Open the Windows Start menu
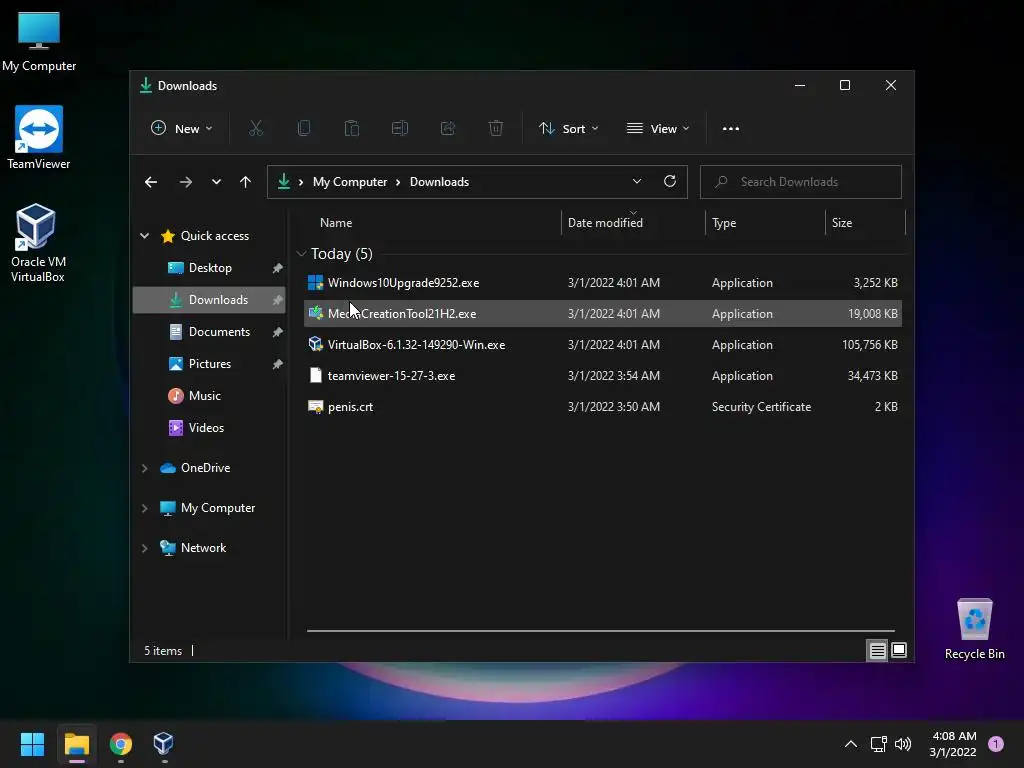The image size is (1024, 768). (32, 744)
